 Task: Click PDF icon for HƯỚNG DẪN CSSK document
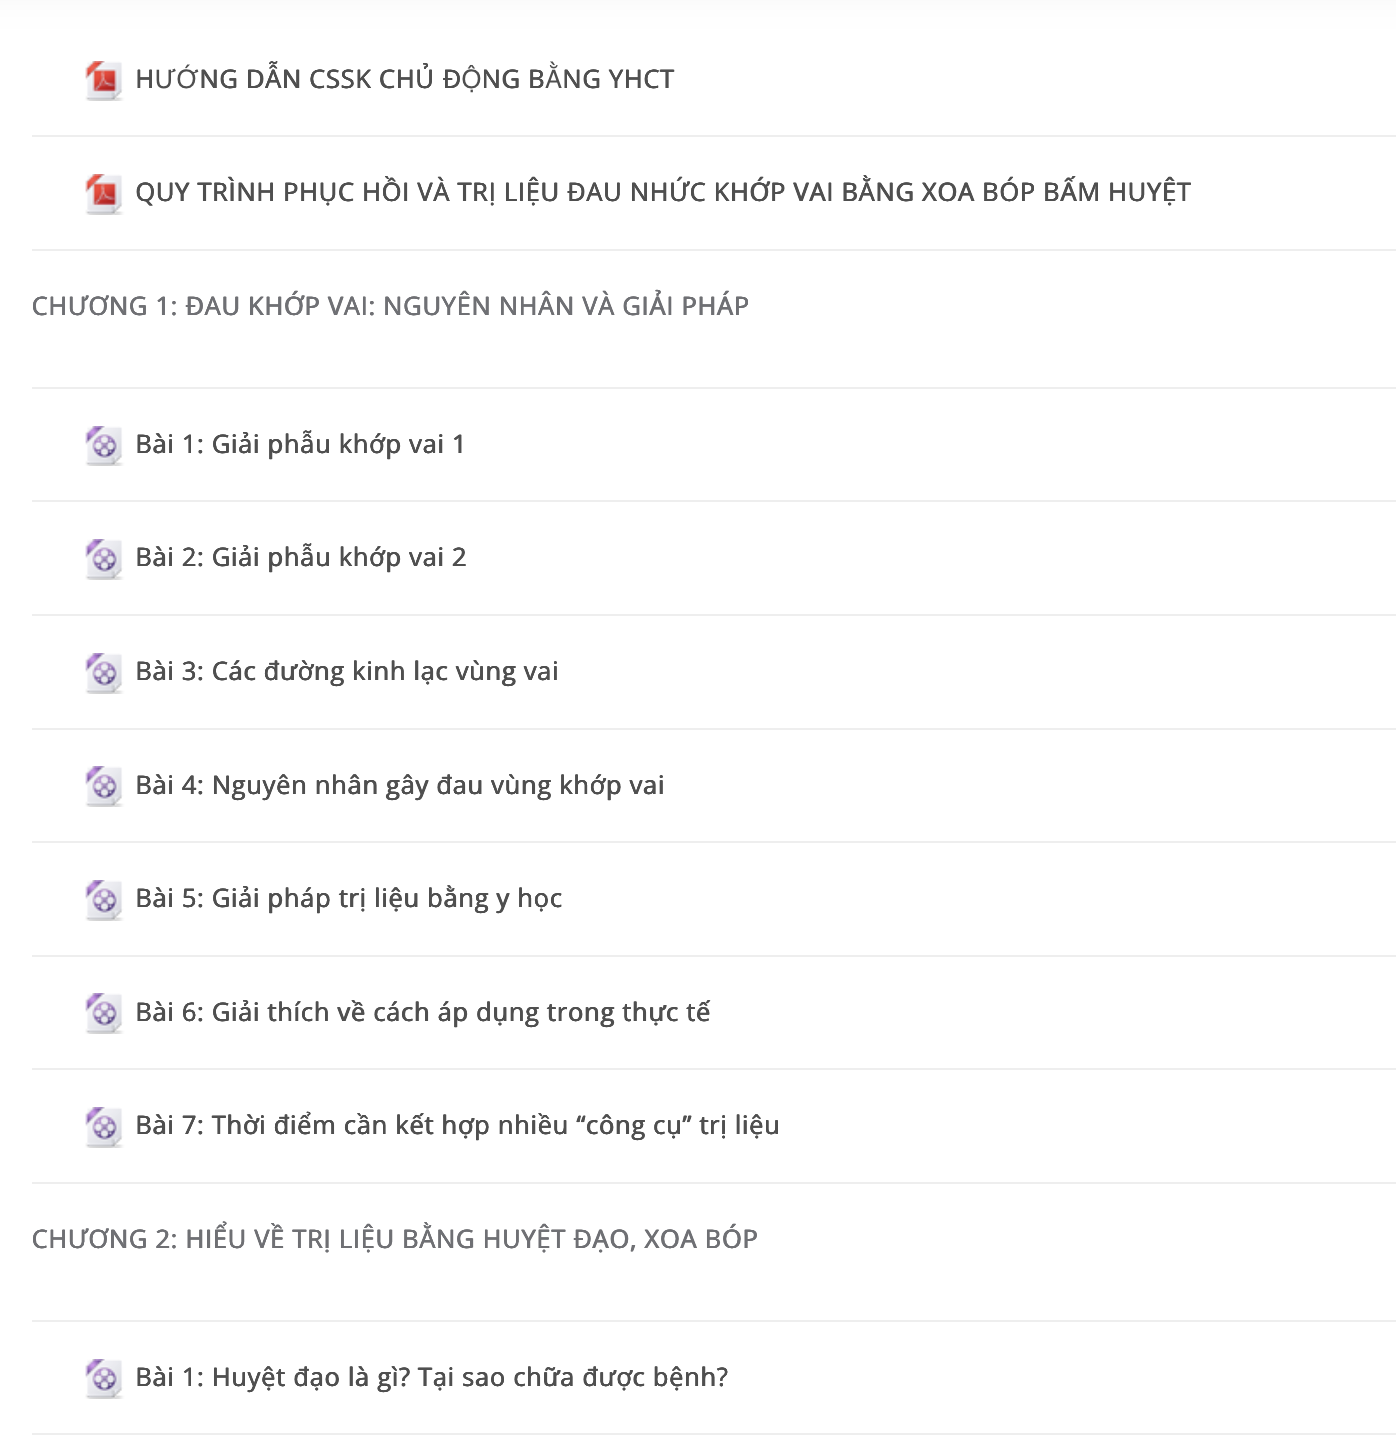[103, 80]
